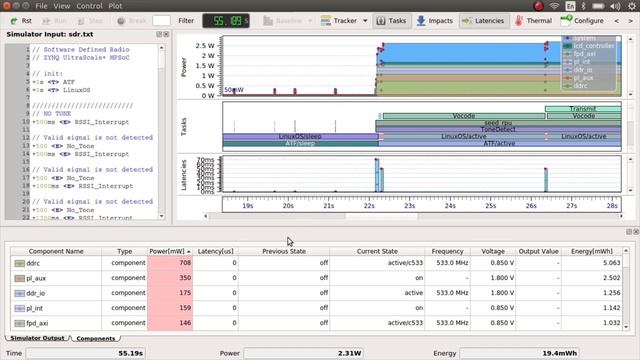Click the pl_int component color icon
The height and width of the screenshot is (360, 640).
point(19,308)
